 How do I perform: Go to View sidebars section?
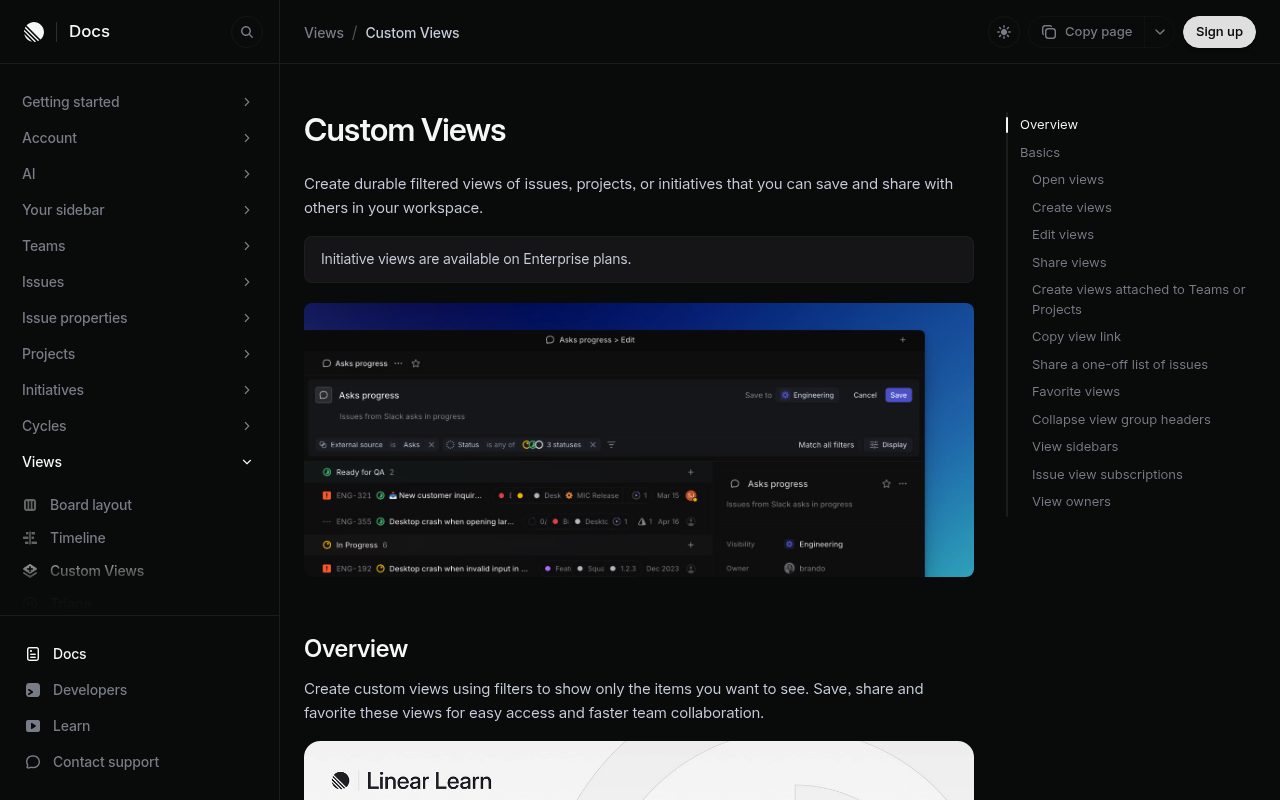point(1075,447)
